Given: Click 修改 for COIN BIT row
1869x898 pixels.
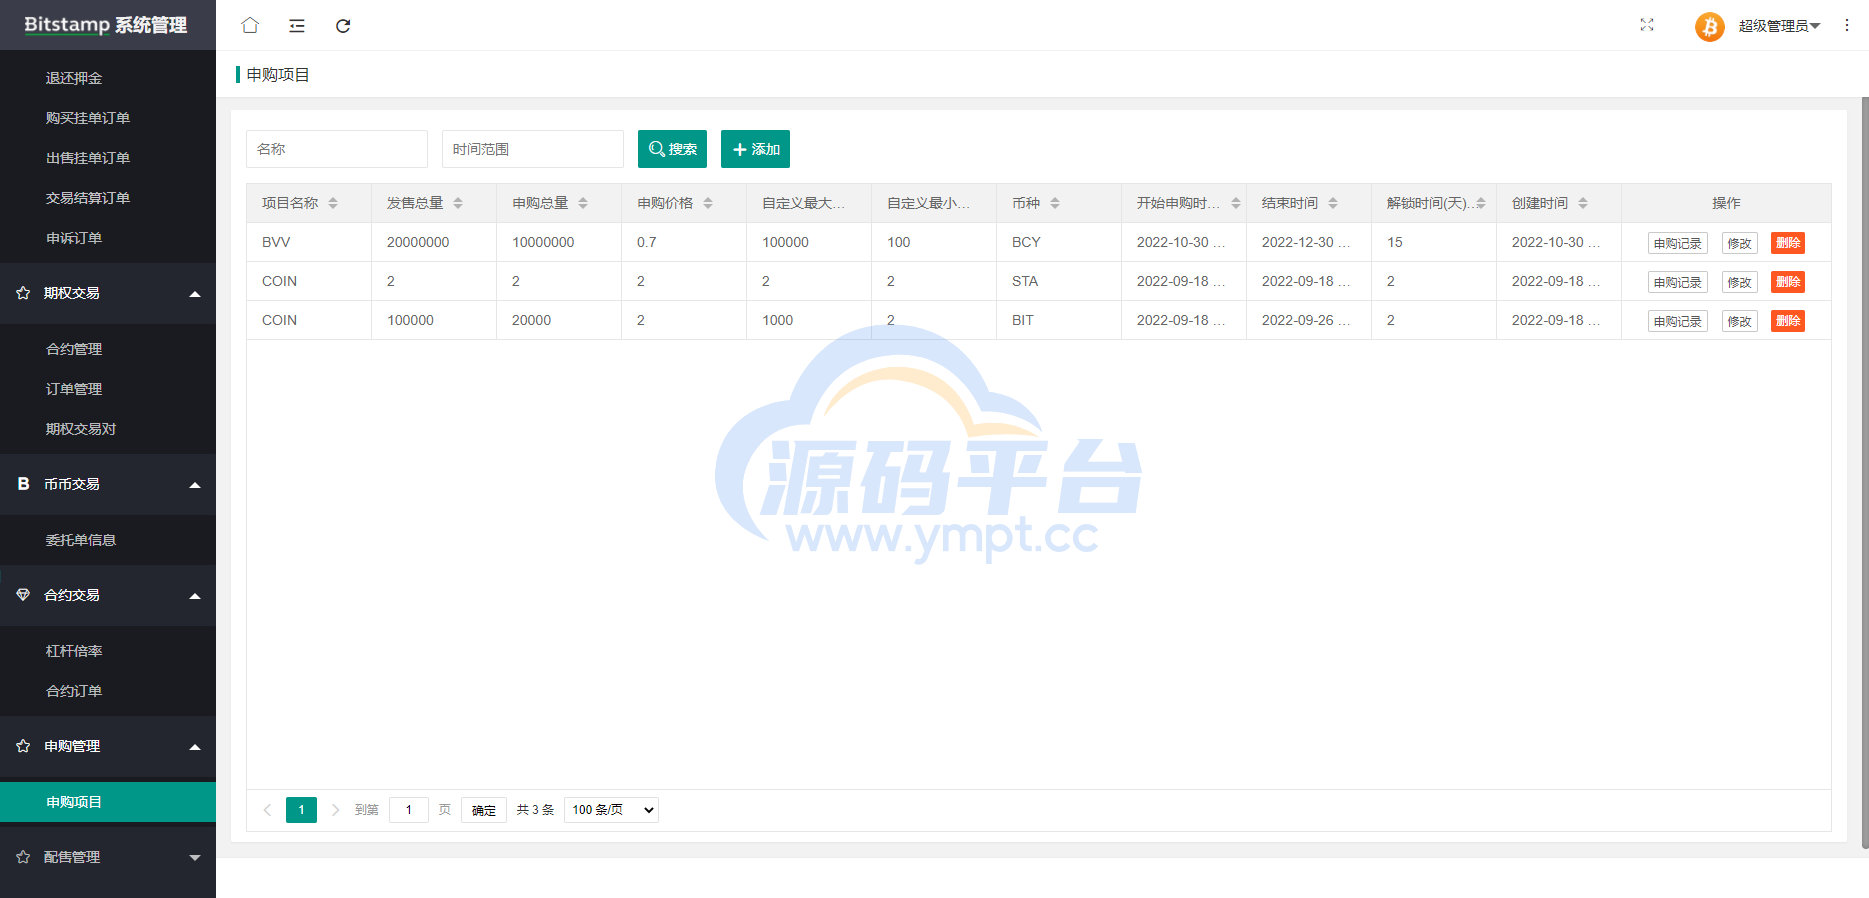Looking at the screenshot, I should (1739, 321).
